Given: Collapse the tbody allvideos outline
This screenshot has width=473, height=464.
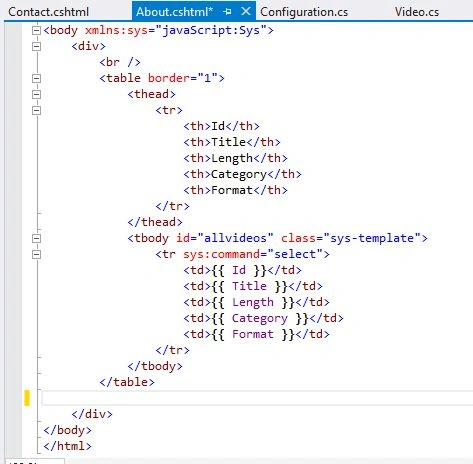Looking at the screenshot, I should click(x=36, y=238).
